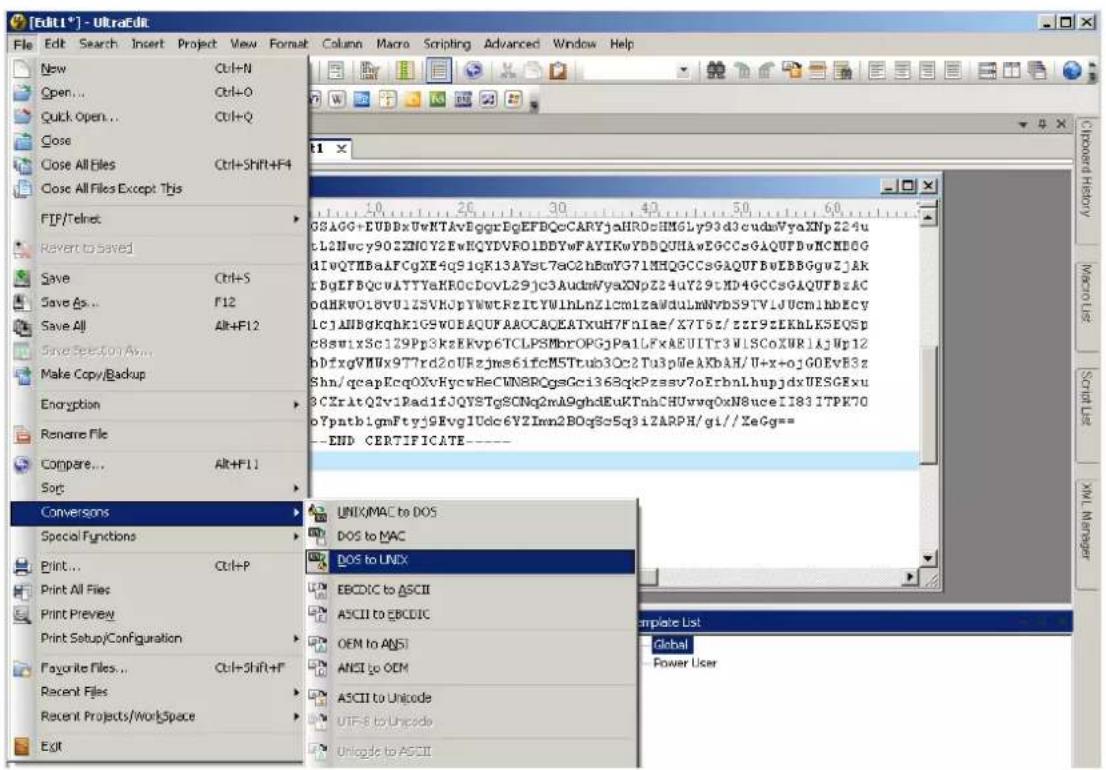This screenshot has height=770, width=1106.
Task: Select Power User in template list
Action: (684, 664)
